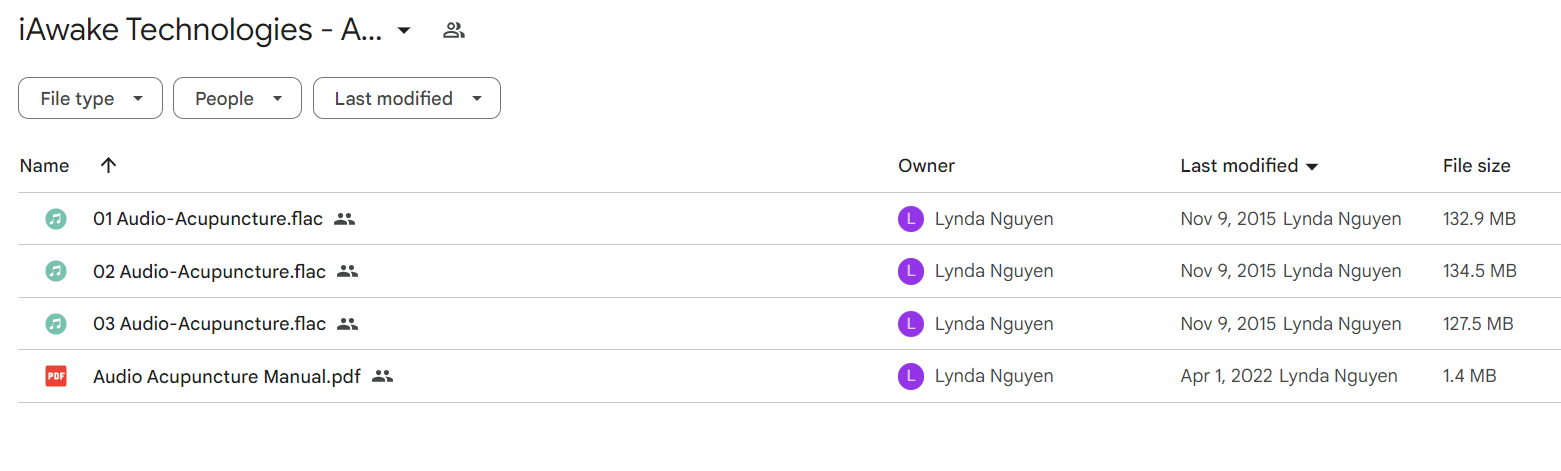The image size is (1561, 471).
Task: Select the 03 Audio-Acupuncture.flac row
Action: 789,324
